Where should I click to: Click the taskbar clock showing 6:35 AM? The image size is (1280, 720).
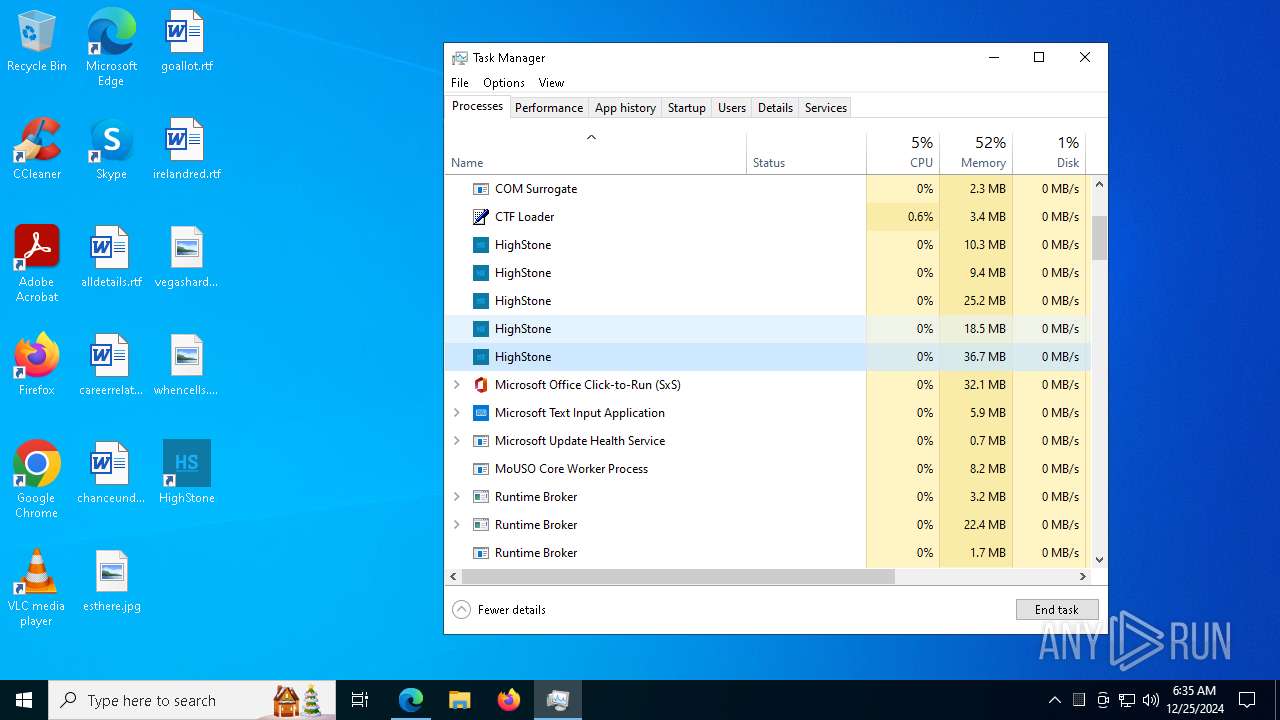[x=1194, y=700]
